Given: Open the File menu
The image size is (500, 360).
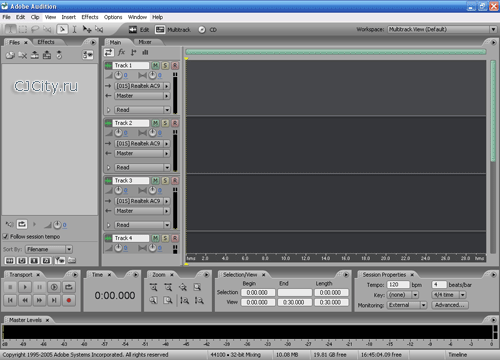Looking at the screenshot, I should [6, 17].
